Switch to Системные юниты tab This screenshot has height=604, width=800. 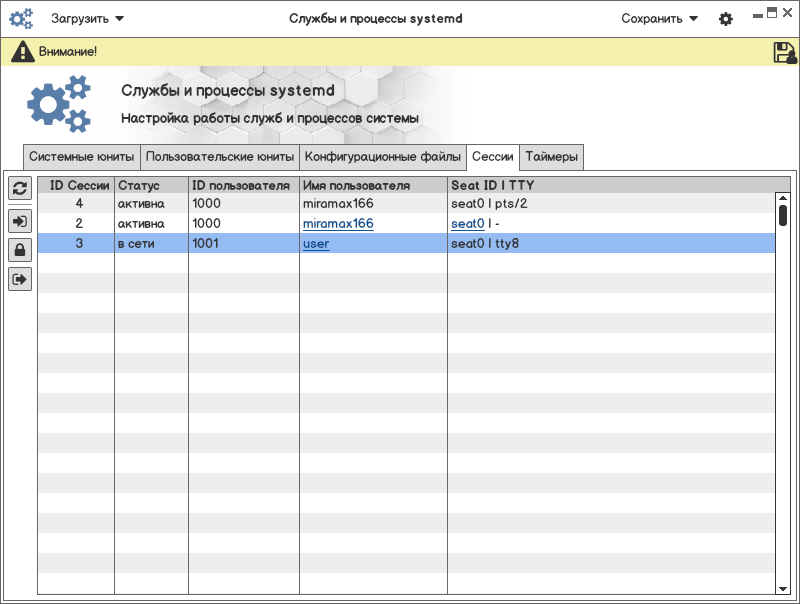(x=81, y=157)
